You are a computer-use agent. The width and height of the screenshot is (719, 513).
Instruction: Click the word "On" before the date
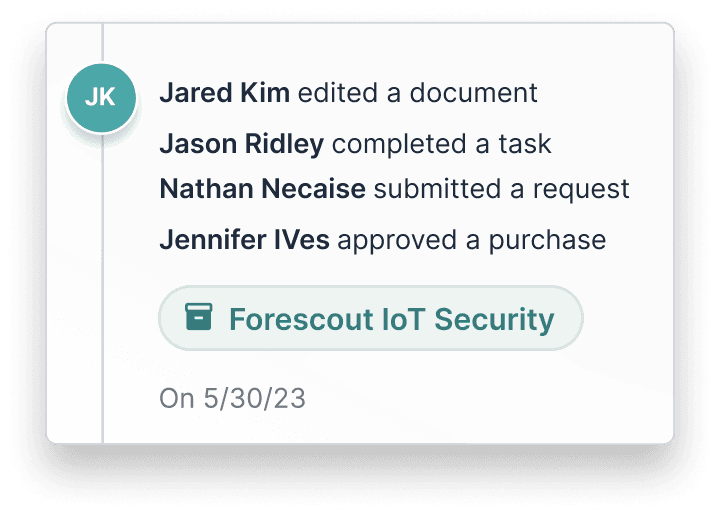pos(177,399)
